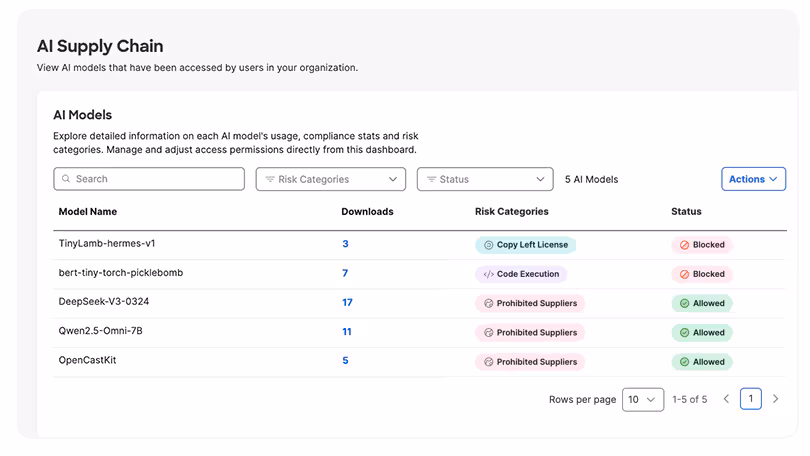Open the Actions dropdown menu
Image resolution: width=810 pixels, height=456 pixels.
coord(753,180)
